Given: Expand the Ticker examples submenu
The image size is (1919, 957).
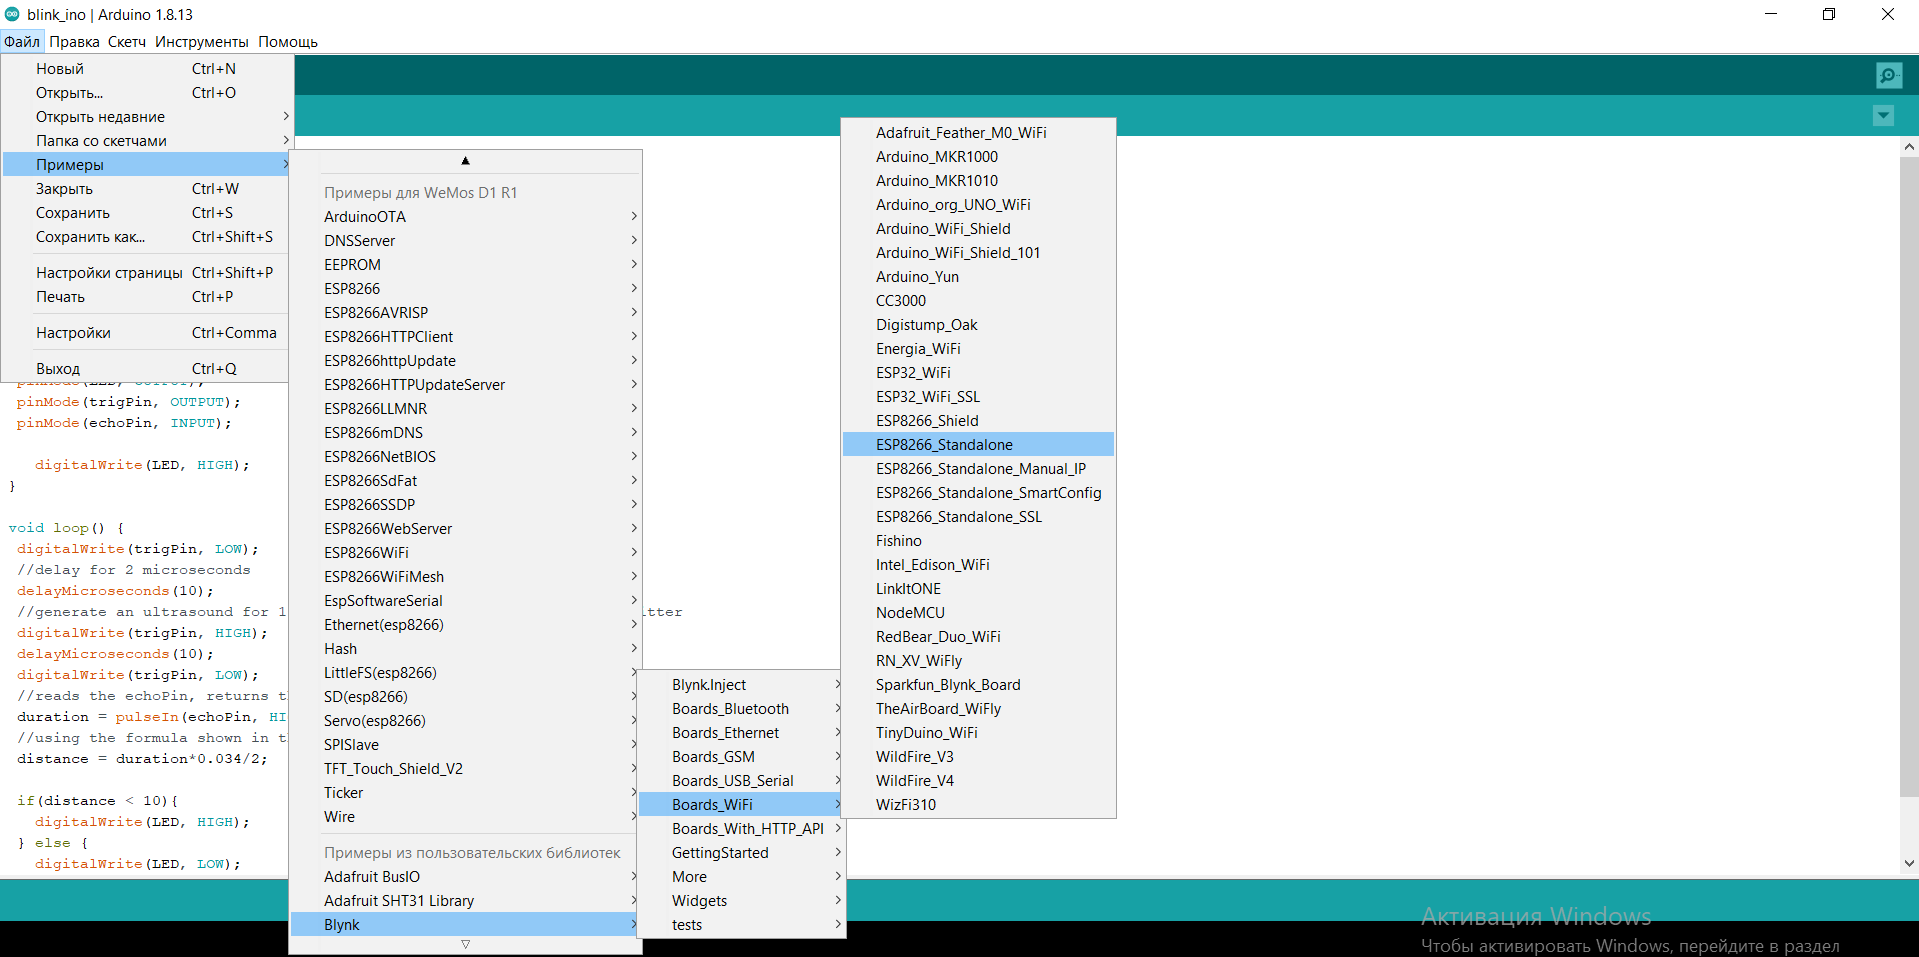Looking at the screenshot, I should [x=465, y=793].
